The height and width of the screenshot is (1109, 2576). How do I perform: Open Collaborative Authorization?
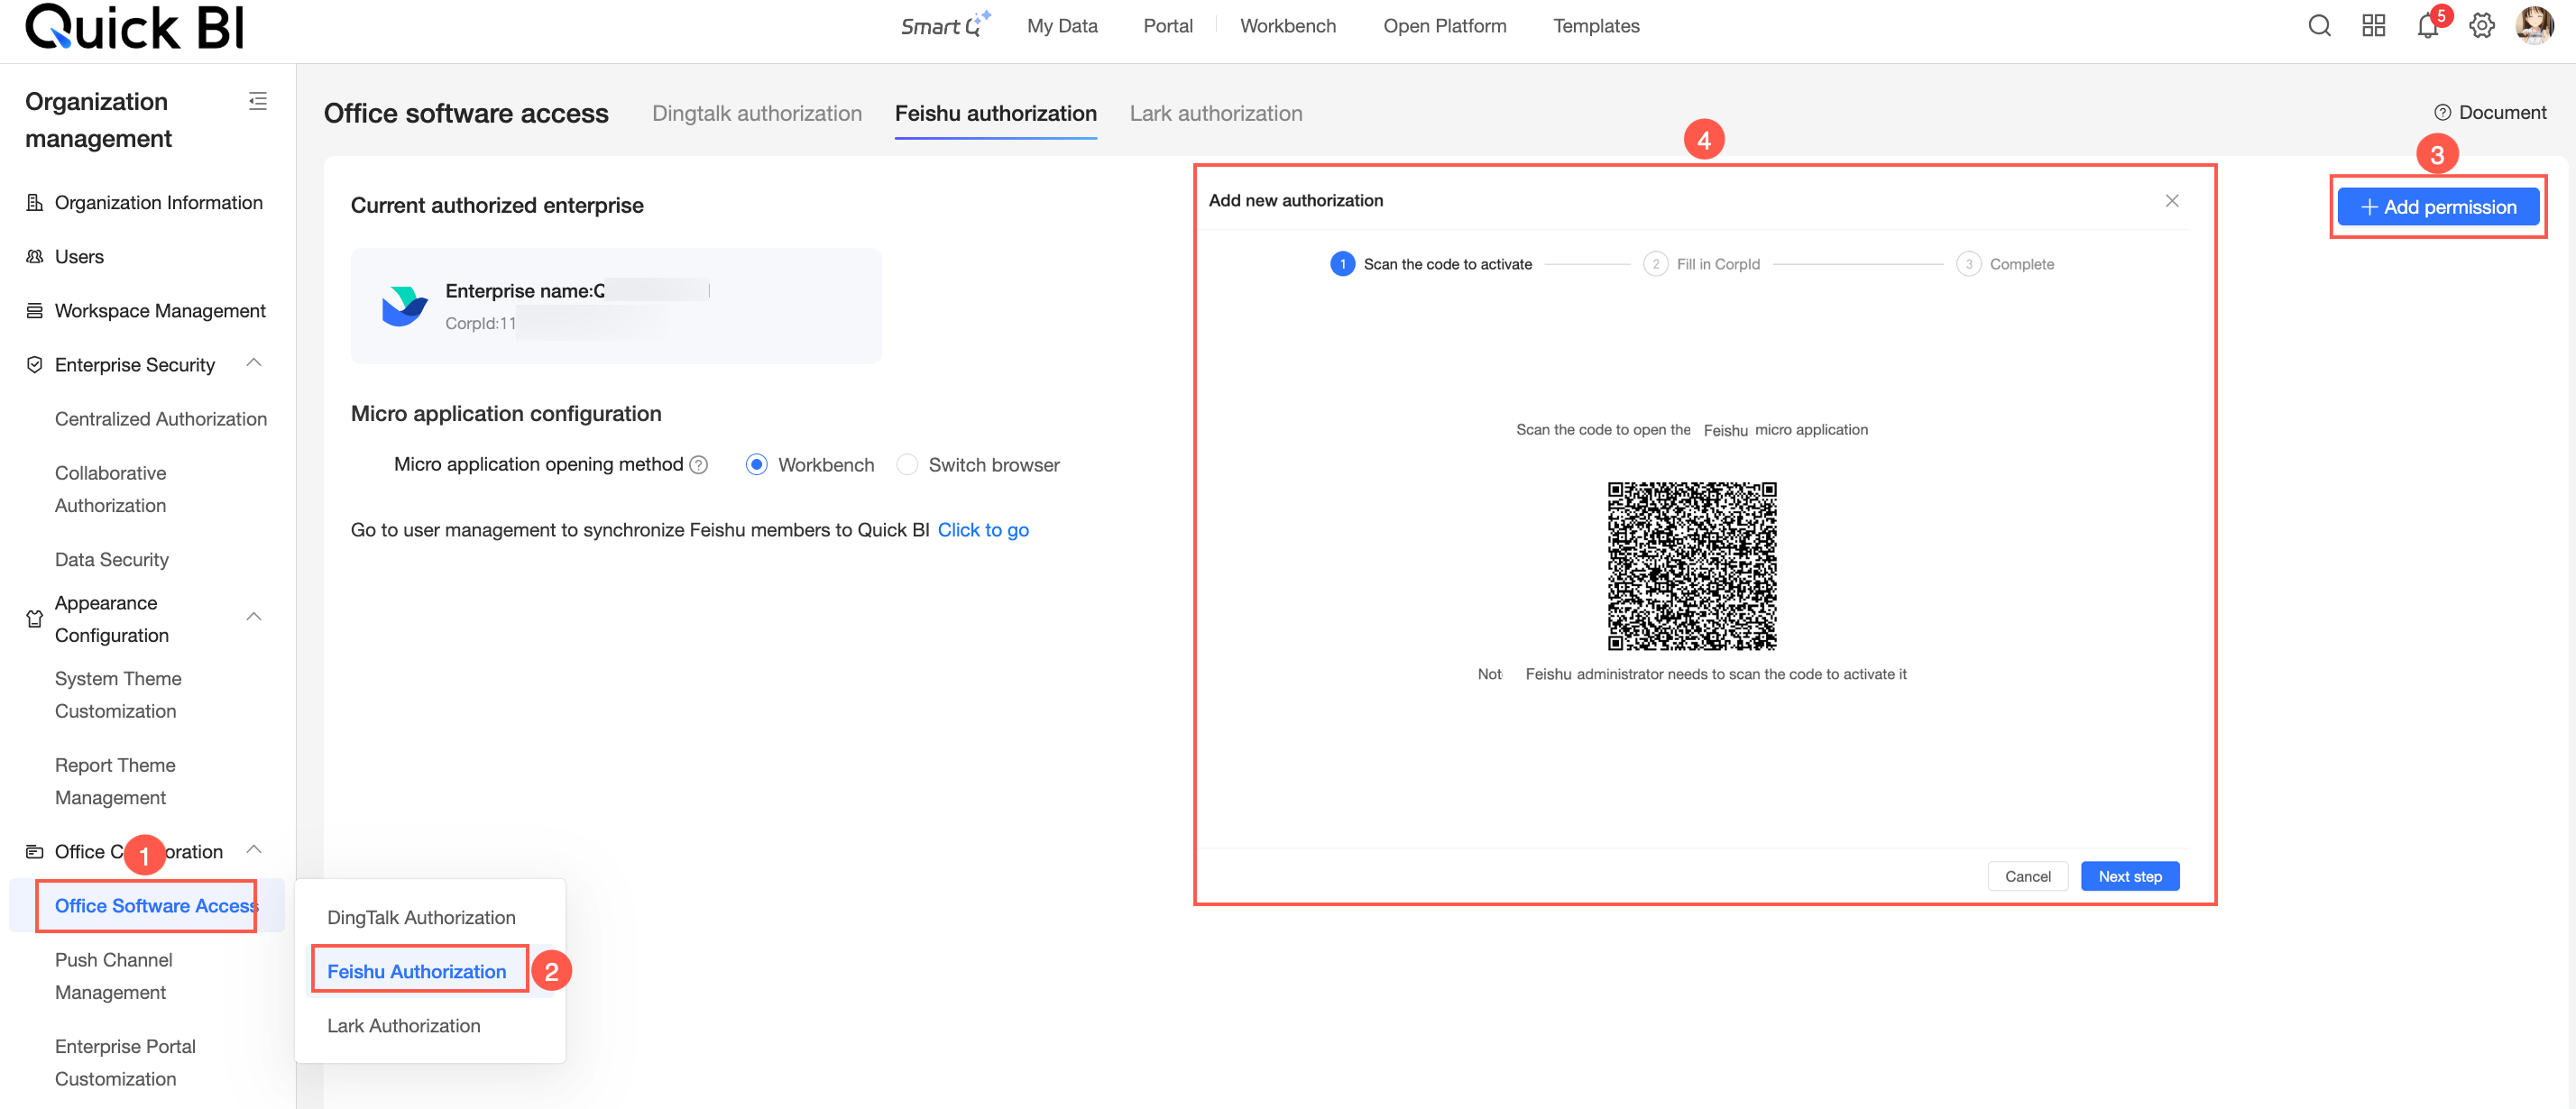pos(111,489)
